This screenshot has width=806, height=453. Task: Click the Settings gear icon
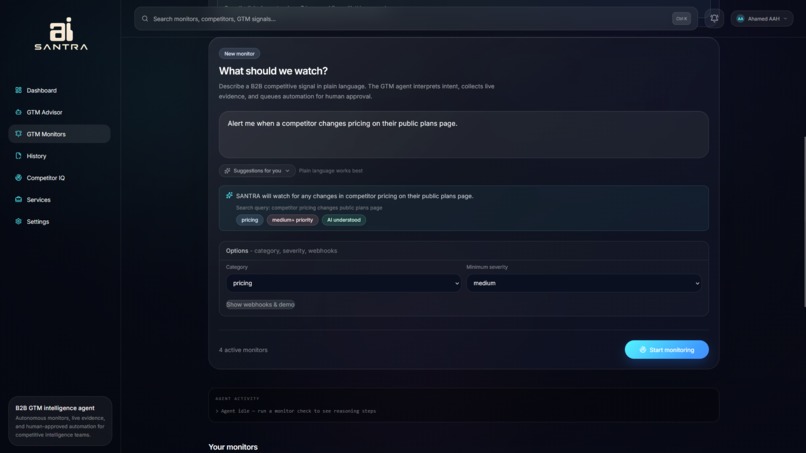19,221
